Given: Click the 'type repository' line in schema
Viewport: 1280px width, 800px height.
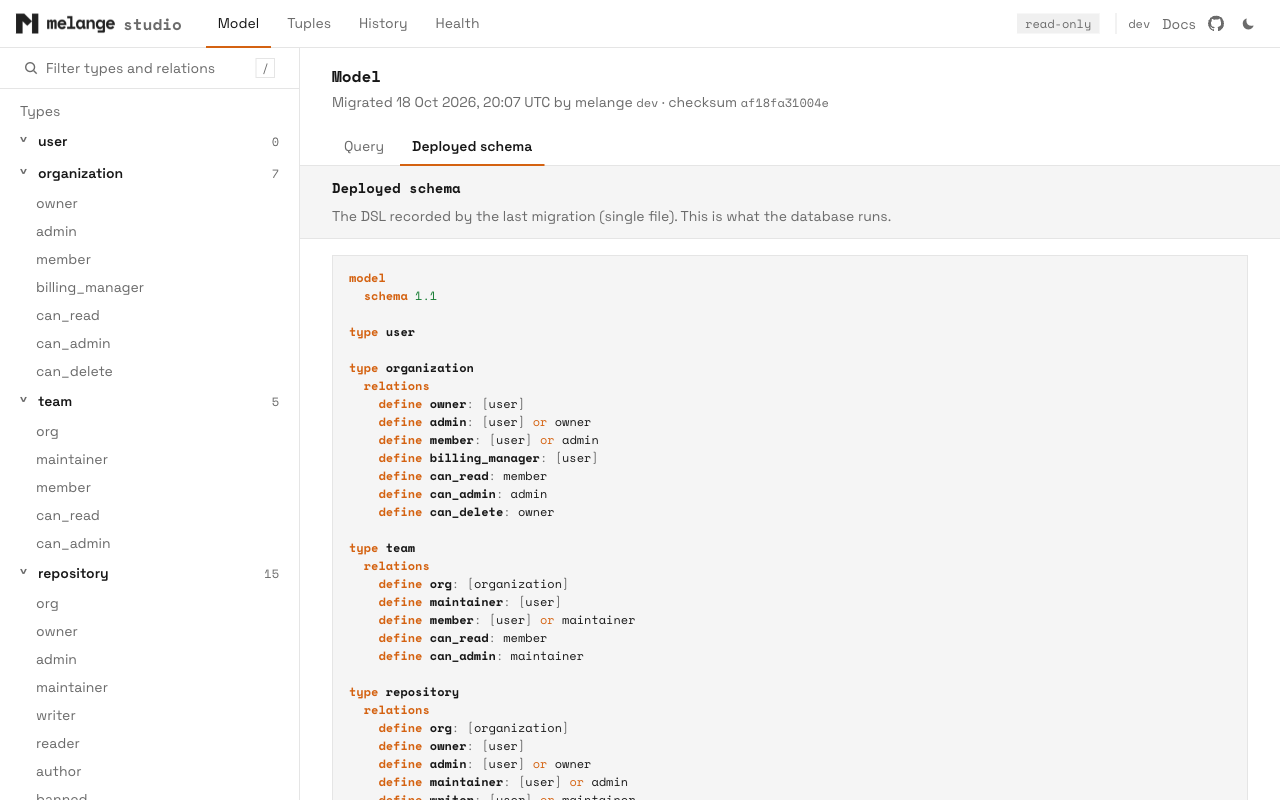Looking at the screenshot, I should click(x=404, y=692).
